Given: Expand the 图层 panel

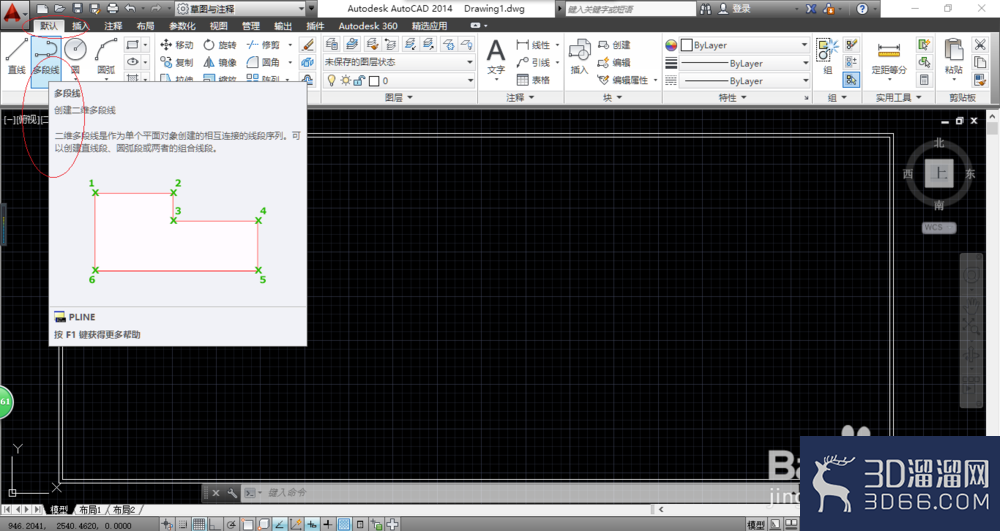Looking at the screenshot, I should click(x=399, y=98).
